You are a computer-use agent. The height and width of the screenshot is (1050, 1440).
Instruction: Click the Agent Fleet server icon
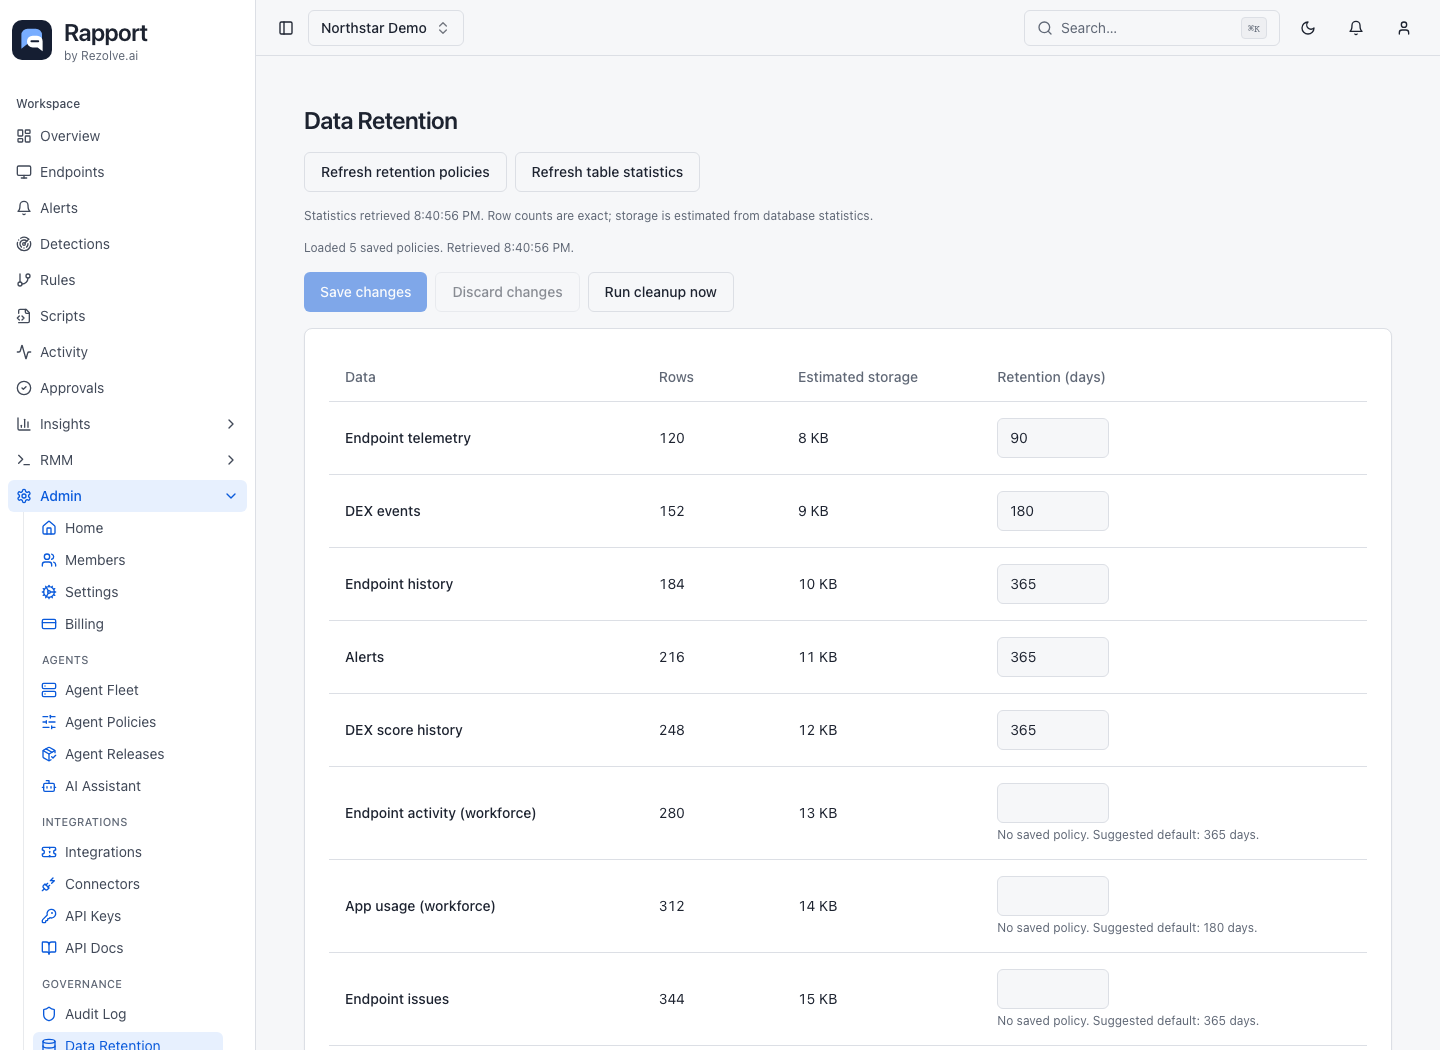(x=49, y=690)
